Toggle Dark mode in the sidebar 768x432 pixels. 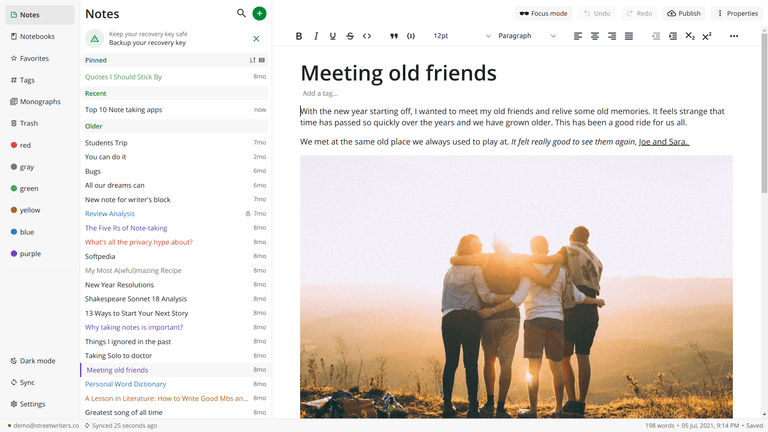(x=38, y=361)
